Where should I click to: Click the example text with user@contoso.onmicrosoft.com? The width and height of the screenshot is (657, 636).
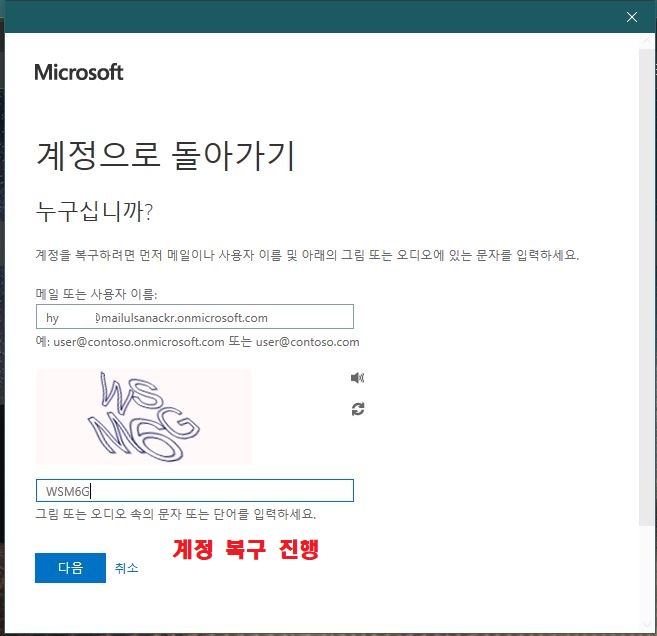197,342
